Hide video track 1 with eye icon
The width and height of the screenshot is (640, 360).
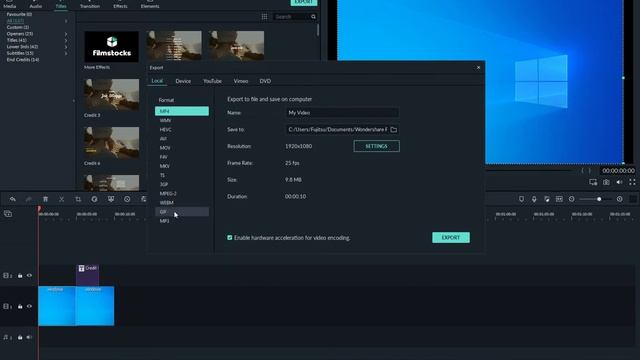29,306
